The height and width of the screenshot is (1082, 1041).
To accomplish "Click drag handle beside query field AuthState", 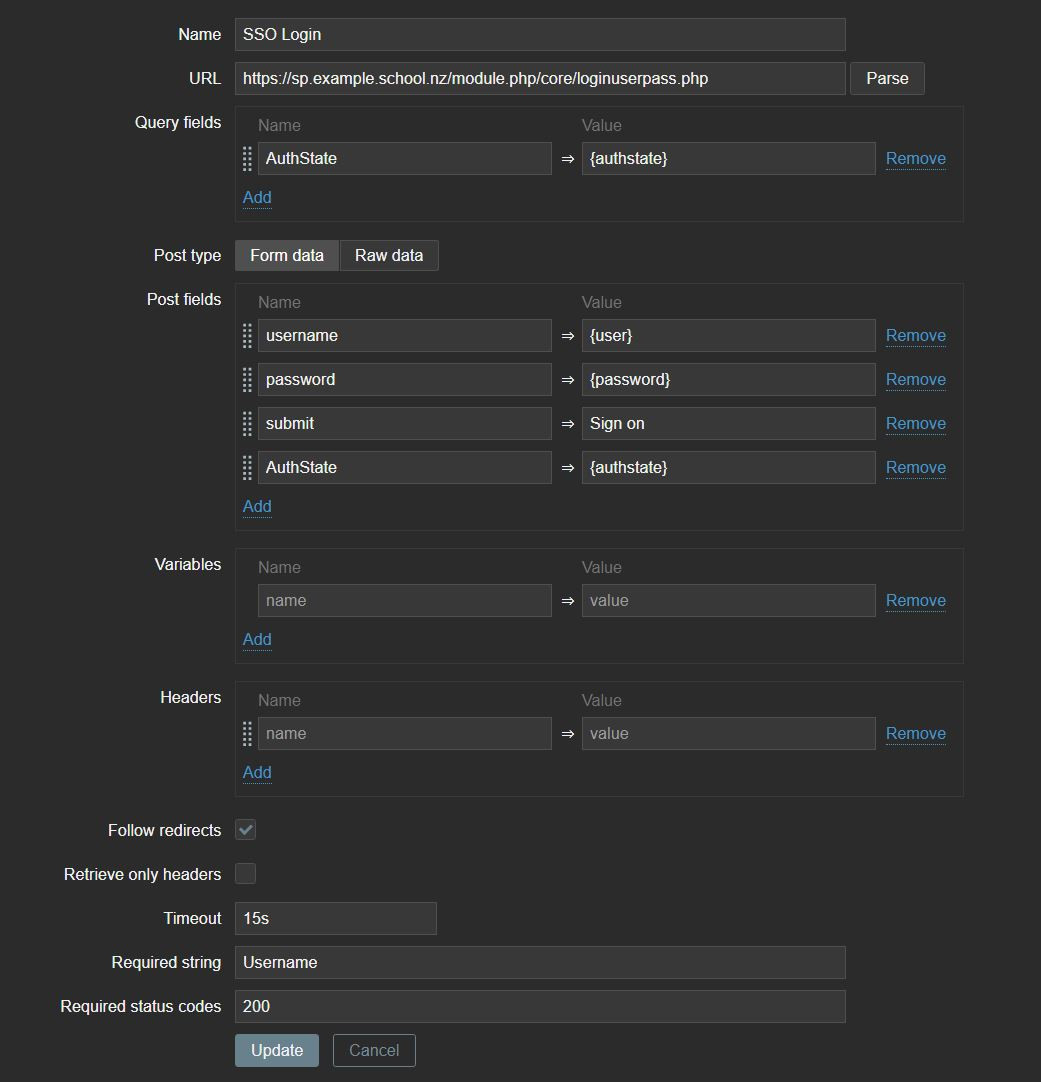I will [247, 159].
